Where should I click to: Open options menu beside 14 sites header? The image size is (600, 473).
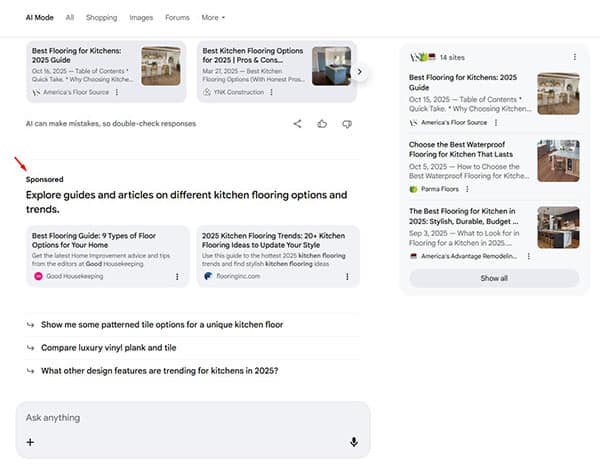click(x=575, y=57)
